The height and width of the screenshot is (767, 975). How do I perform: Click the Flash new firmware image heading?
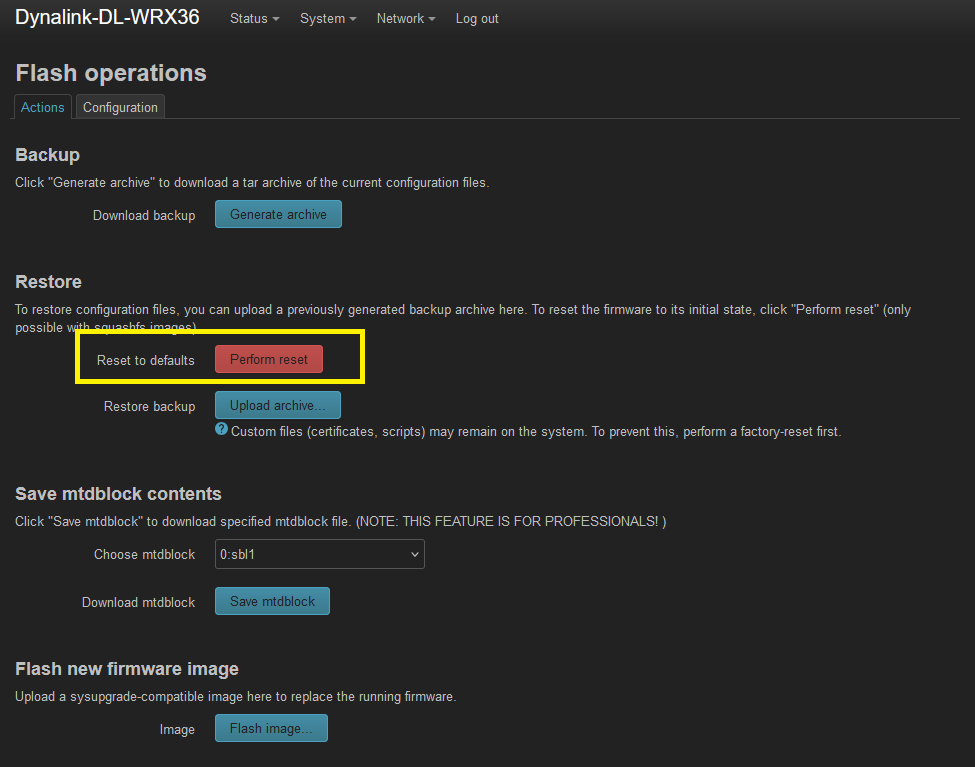click(x=127, y=669)
